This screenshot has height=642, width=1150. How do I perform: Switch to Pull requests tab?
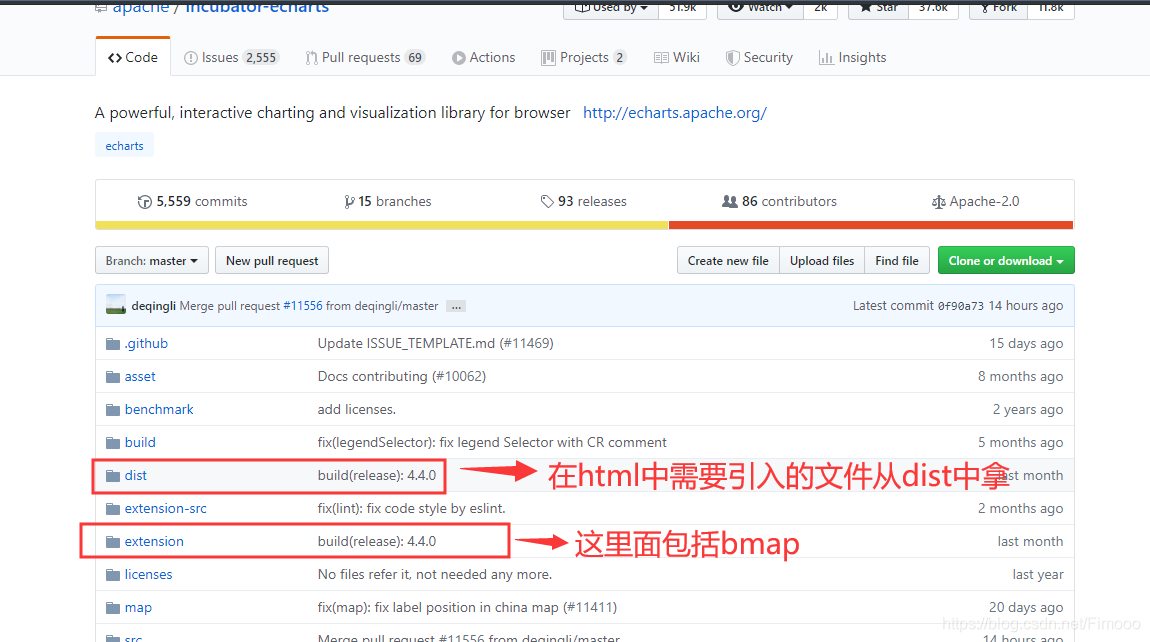(365, 57)
